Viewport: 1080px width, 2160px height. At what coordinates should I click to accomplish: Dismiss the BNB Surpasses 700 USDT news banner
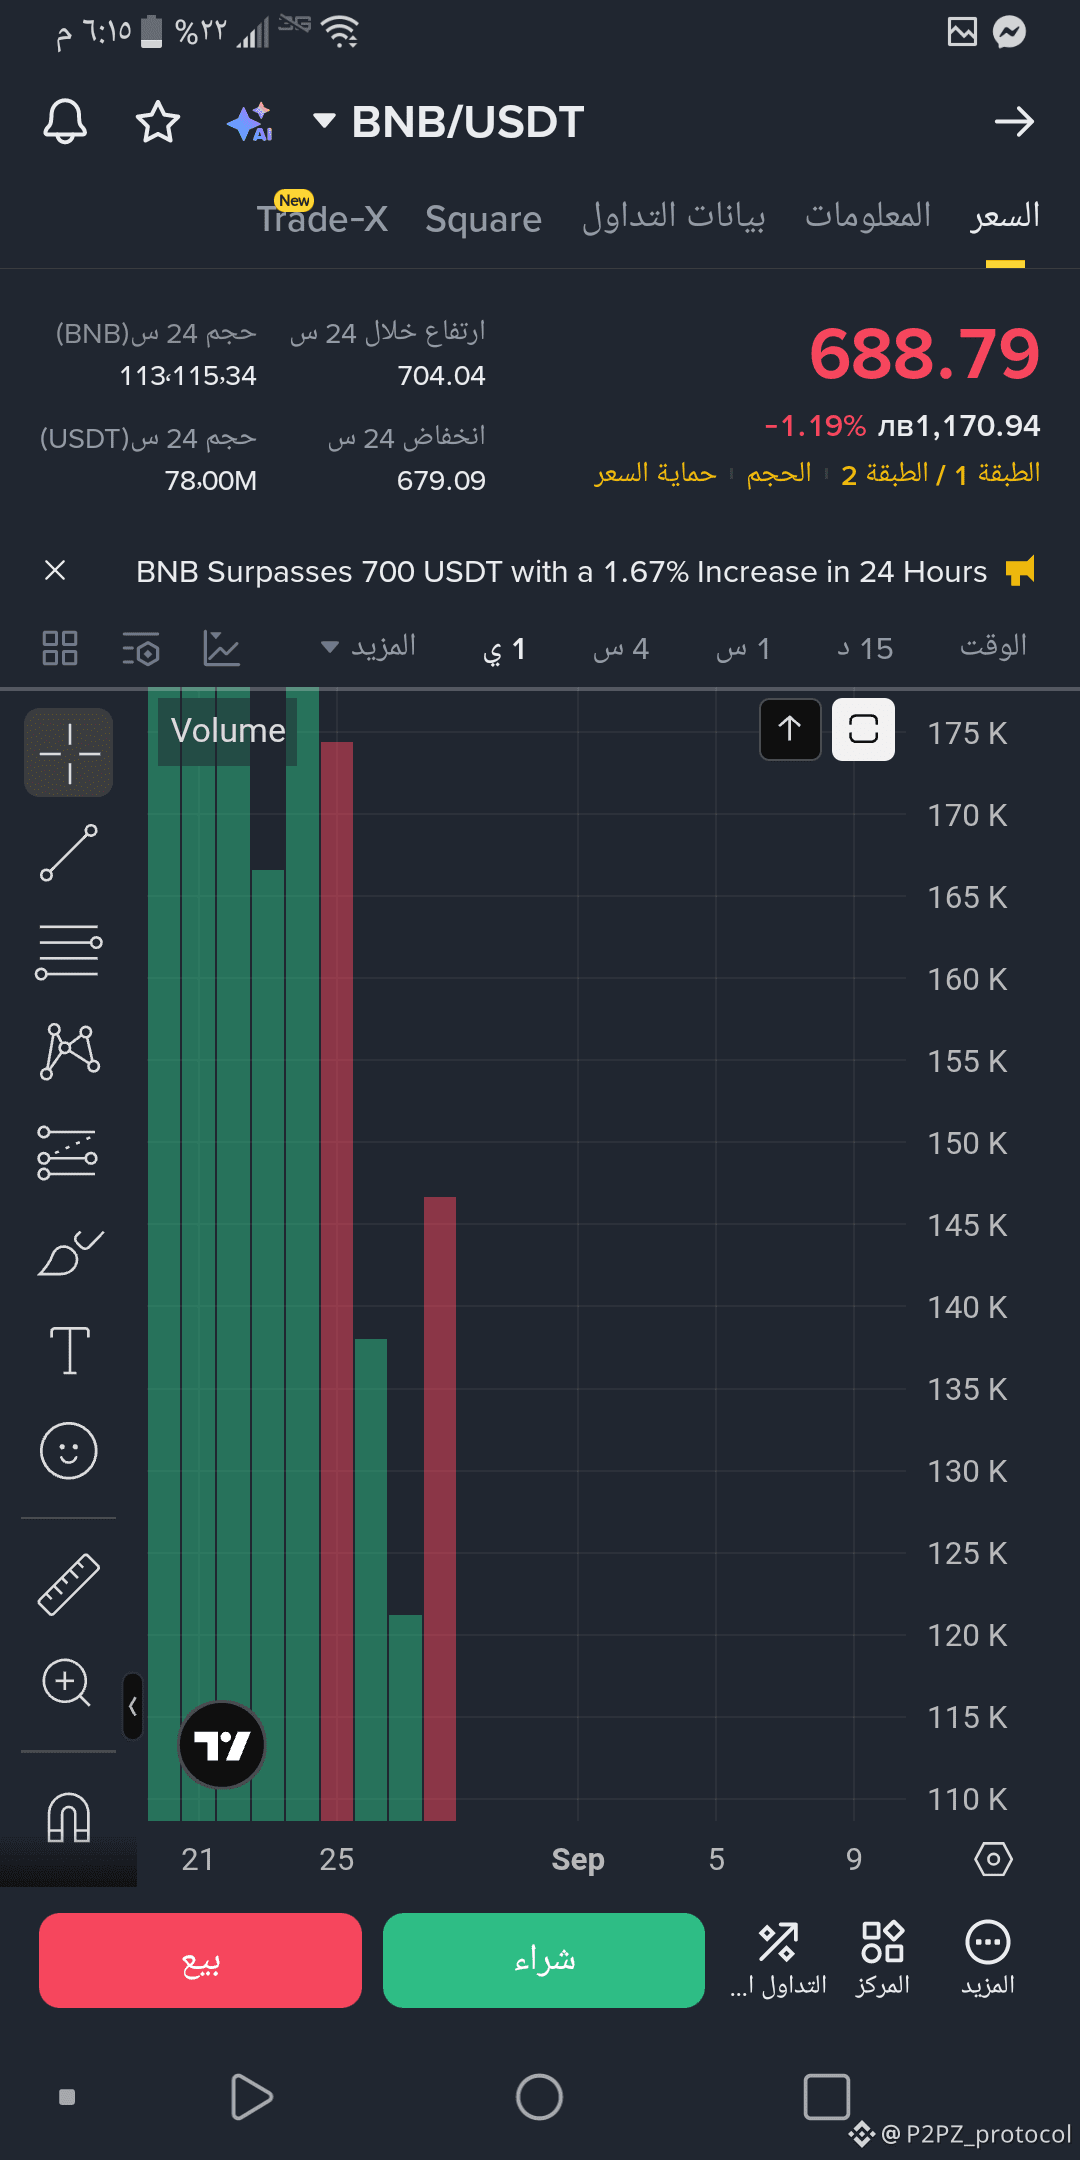(55, 571)
